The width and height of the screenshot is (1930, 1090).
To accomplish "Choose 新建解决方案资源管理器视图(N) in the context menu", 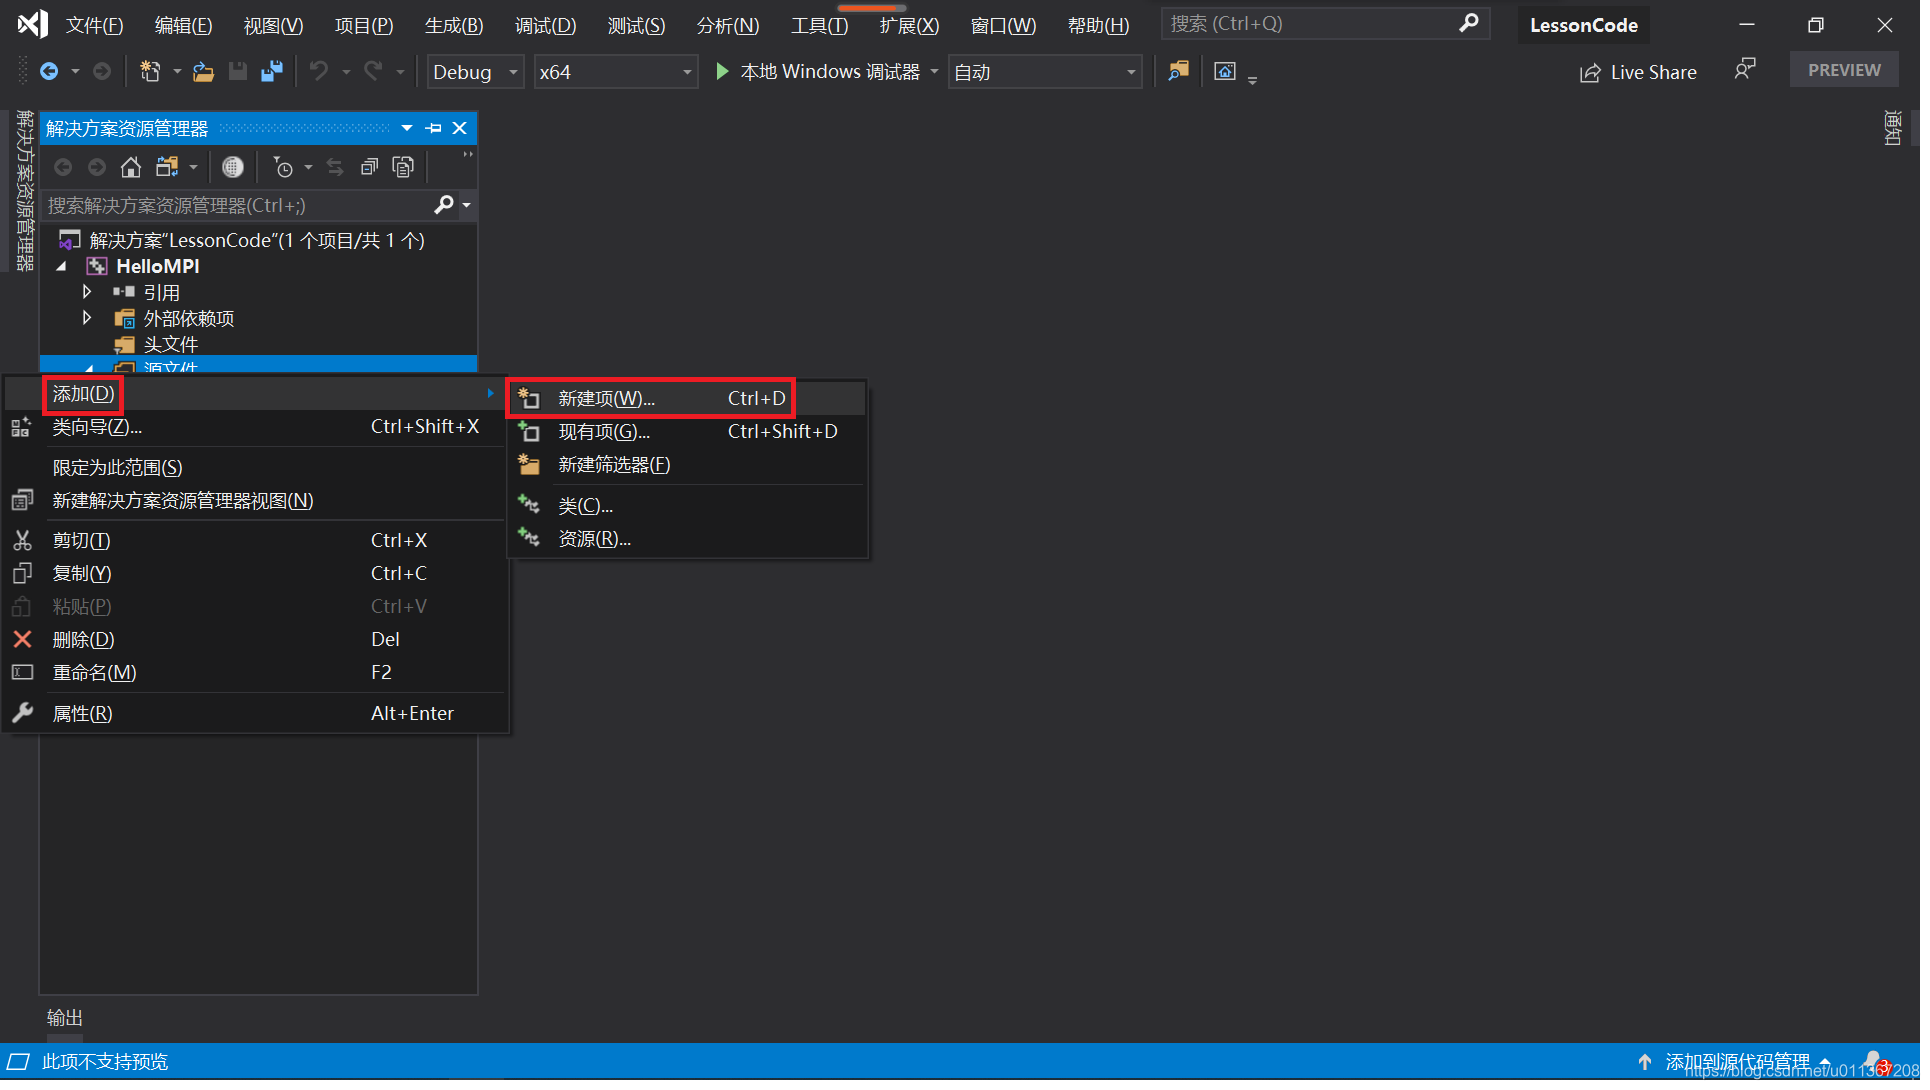I will click(x=255, y=501).
